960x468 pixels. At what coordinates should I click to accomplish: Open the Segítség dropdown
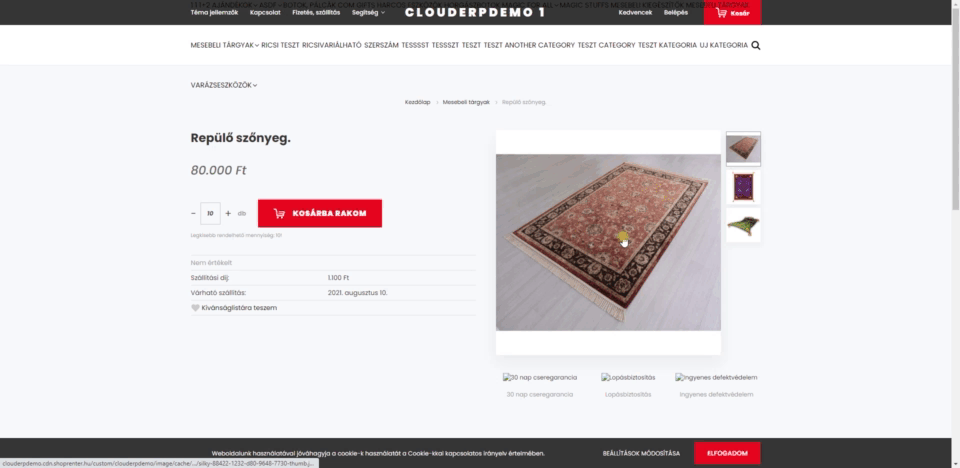pos(369,12)
